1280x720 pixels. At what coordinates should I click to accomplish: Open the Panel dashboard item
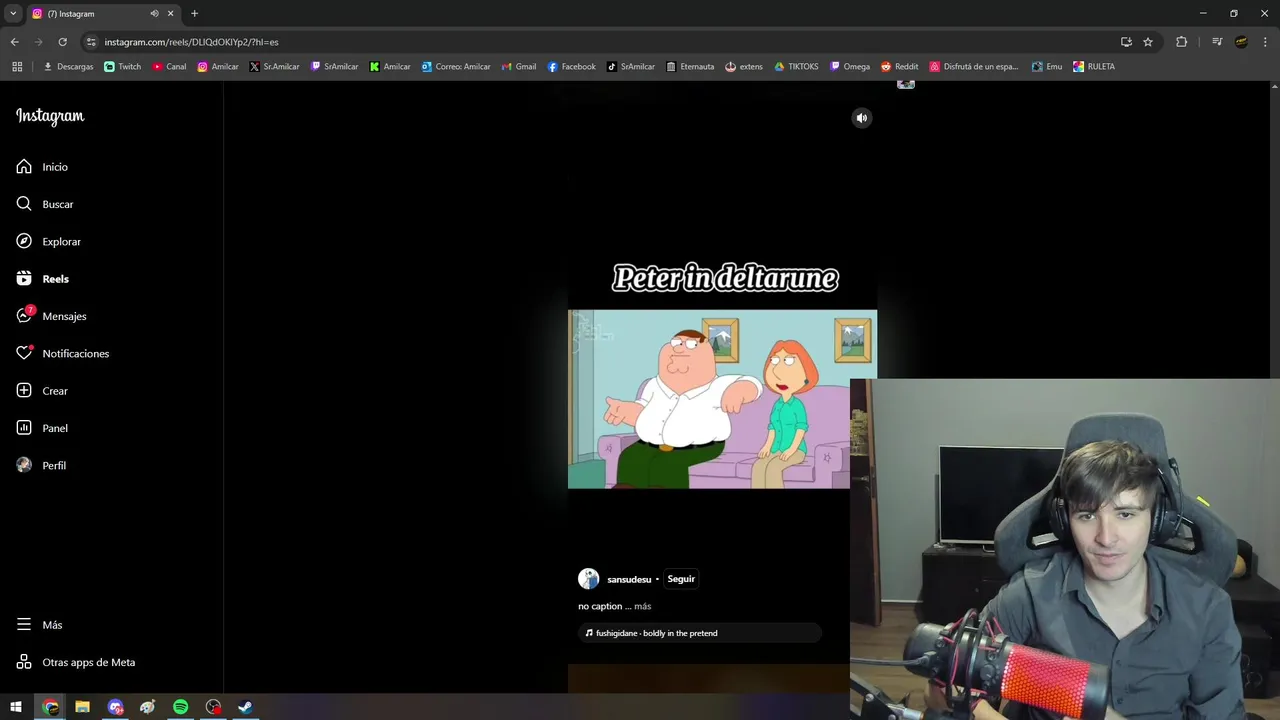tap(42, 428)
